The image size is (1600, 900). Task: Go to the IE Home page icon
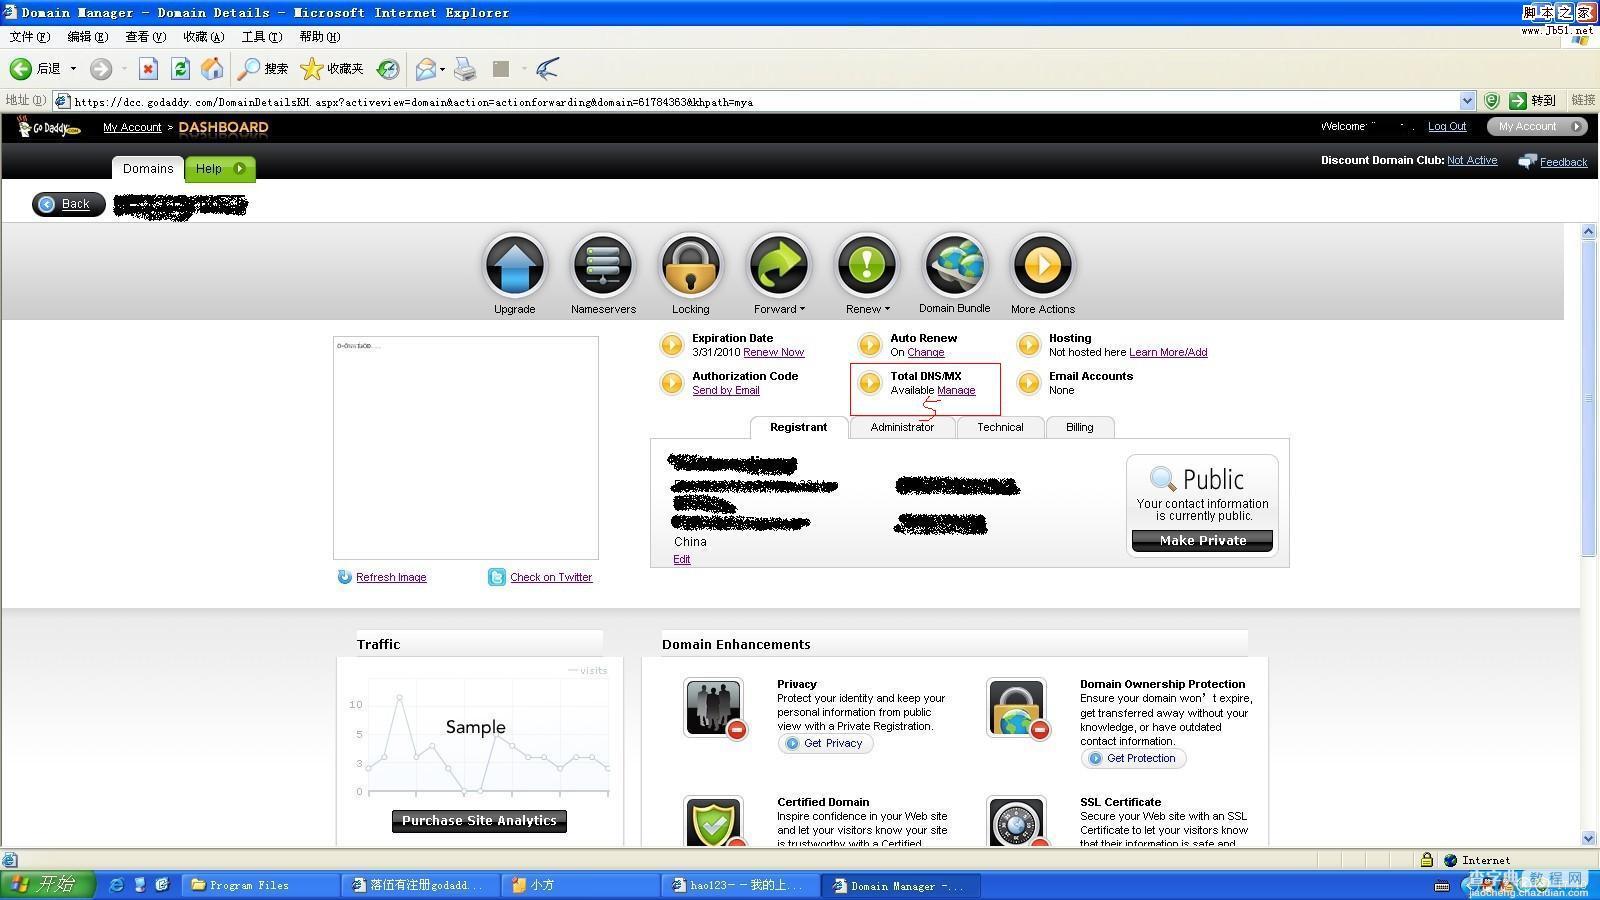(212, 69)
